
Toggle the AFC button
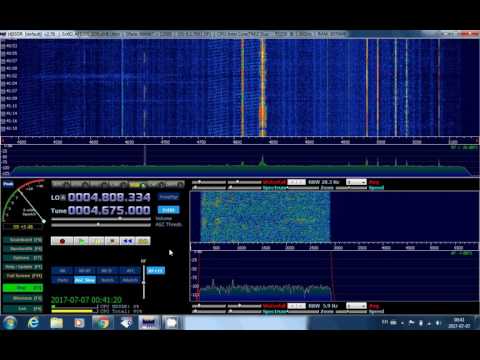[x=130, y=271]
